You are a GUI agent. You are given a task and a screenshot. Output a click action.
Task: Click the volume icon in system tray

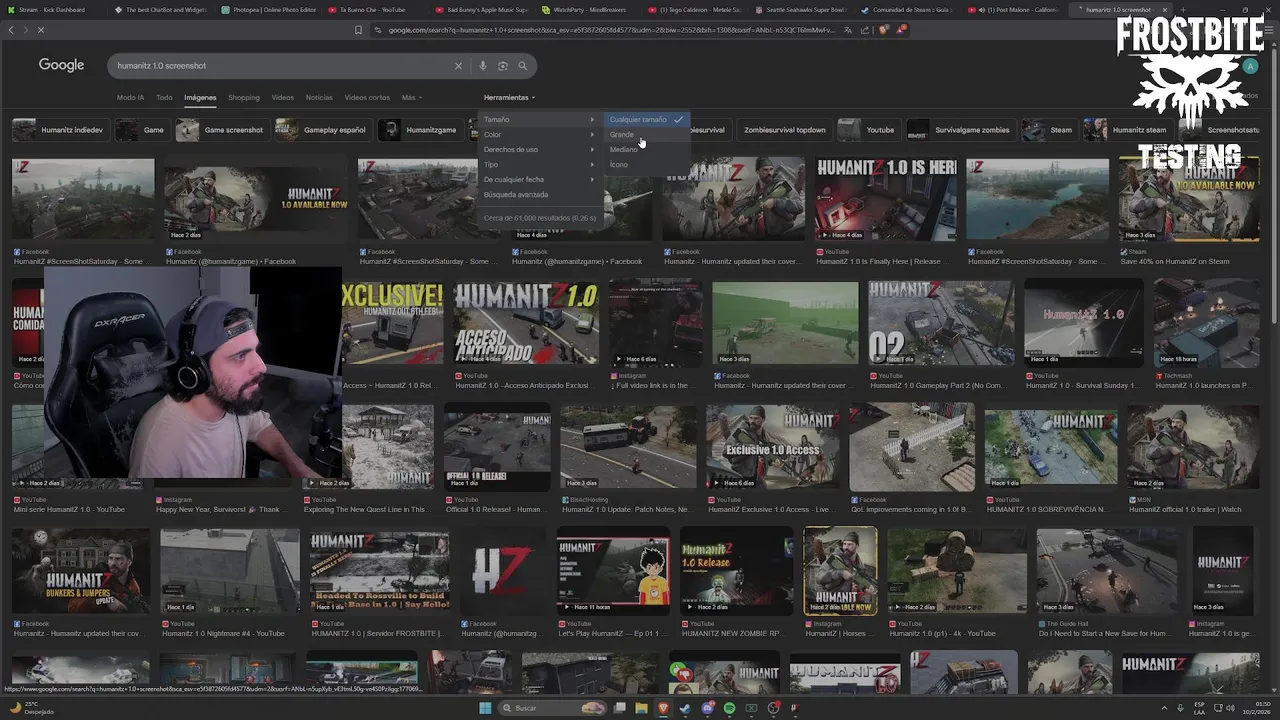point(1229,708)
